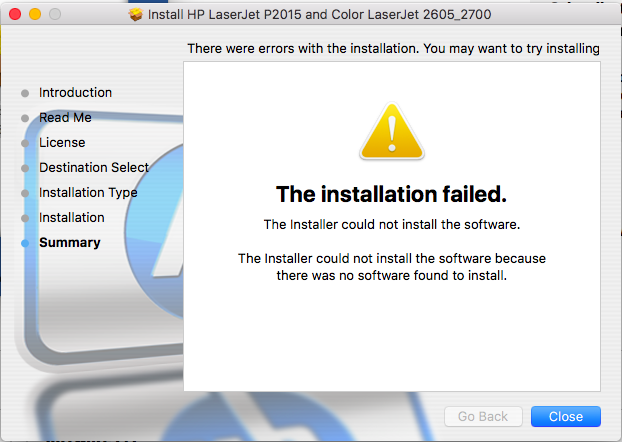Viewport: 622px width, 442px height.
Task: Click the blue Close button
Action: [566, 416]
